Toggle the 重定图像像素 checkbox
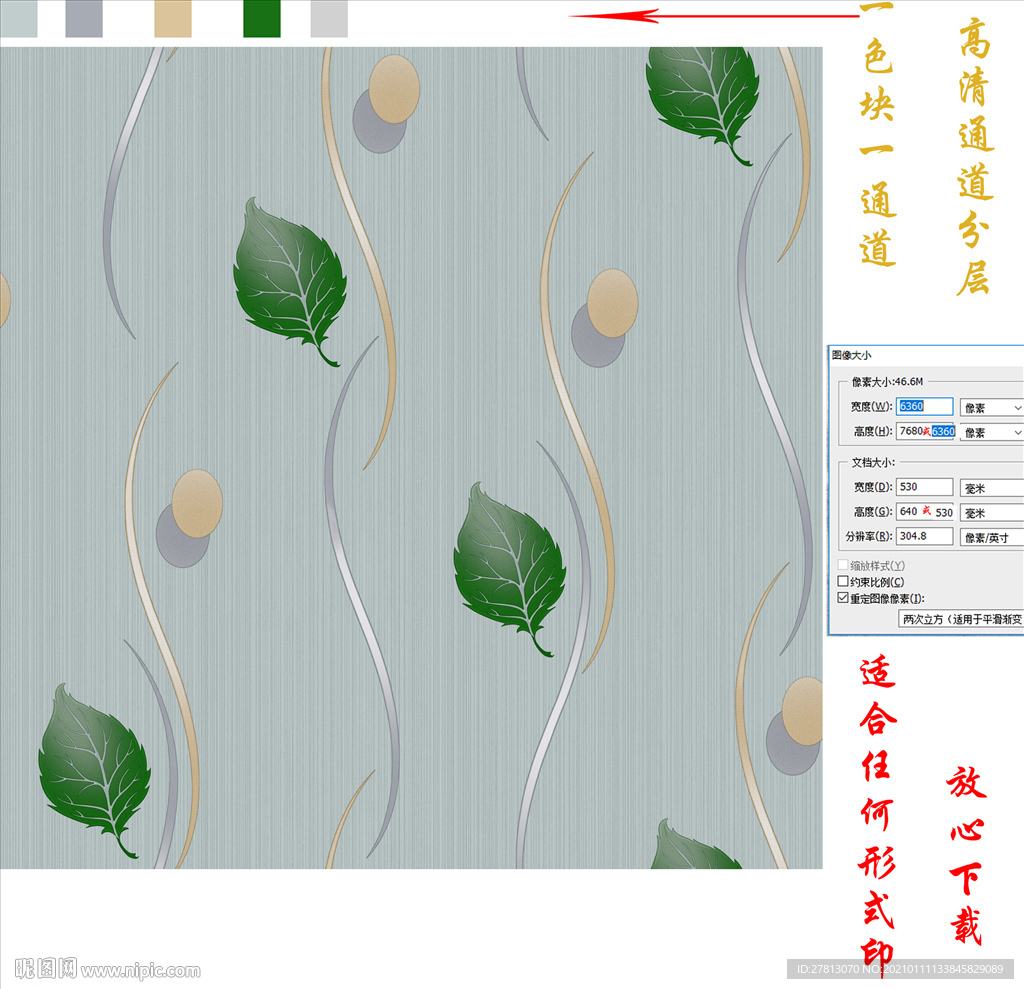 pyautogui.click(x=843, y=598)
